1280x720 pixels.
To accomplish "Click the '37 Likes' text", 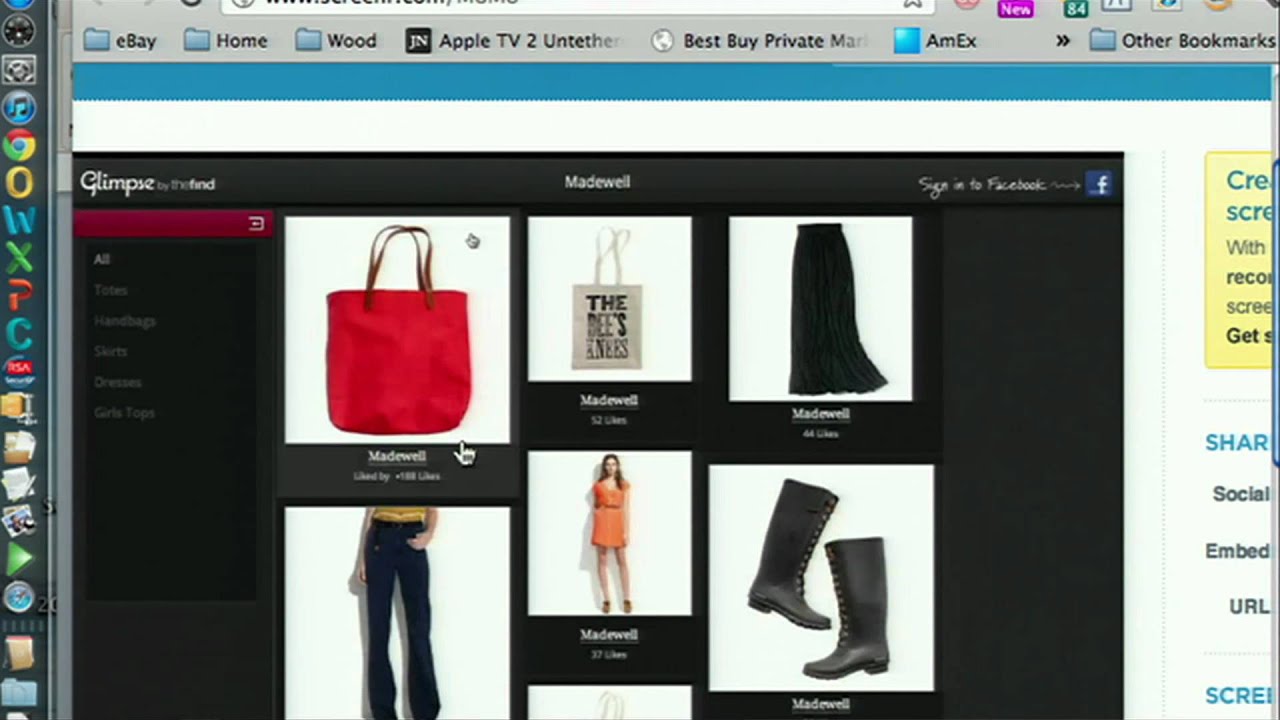I will tap(608, 655).
